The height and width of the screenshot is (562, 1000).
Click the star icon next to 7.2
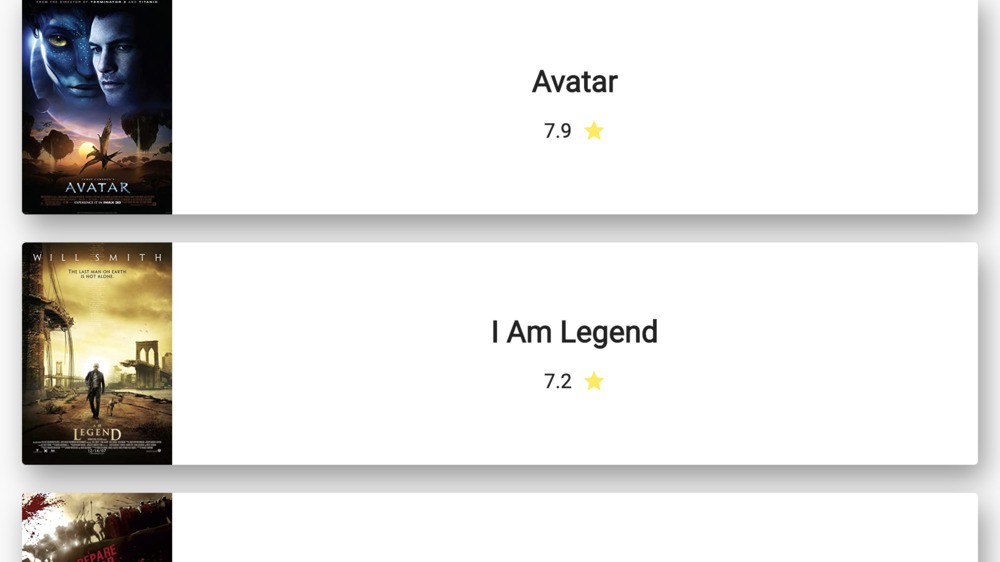[x=594, y=381]
